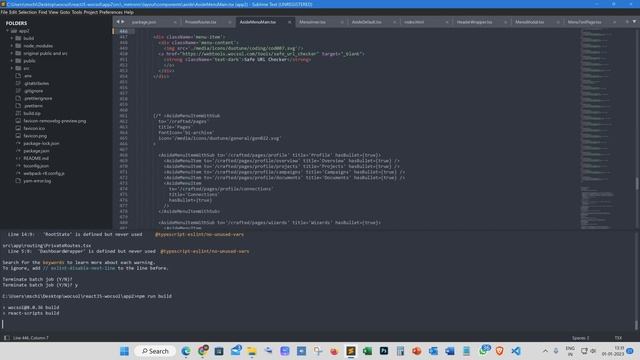Switch to the HeaderWrapper.tsx tab

474,22
